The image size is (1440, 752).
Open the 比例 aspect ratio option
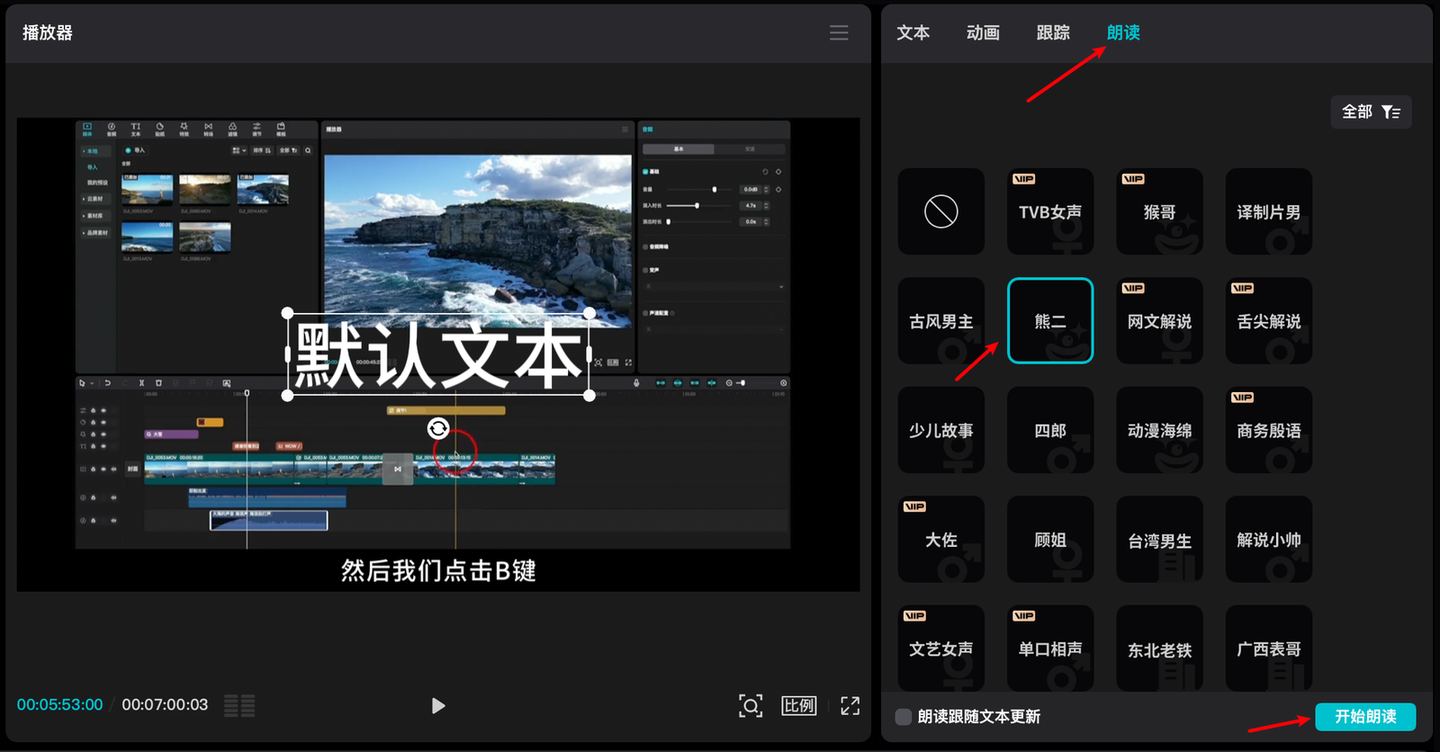click(798, 706)
